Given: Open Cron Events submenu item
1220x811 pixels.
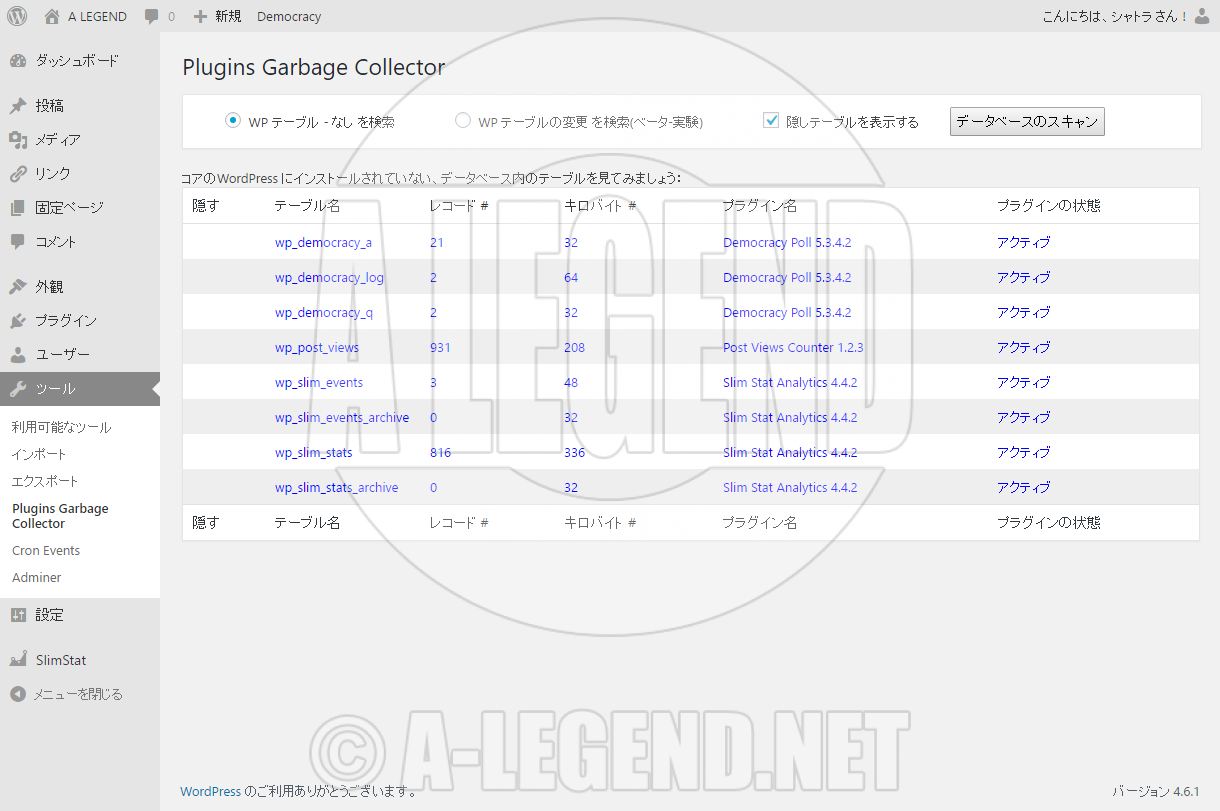Looking at the screenshot, I should coord(46,550).
